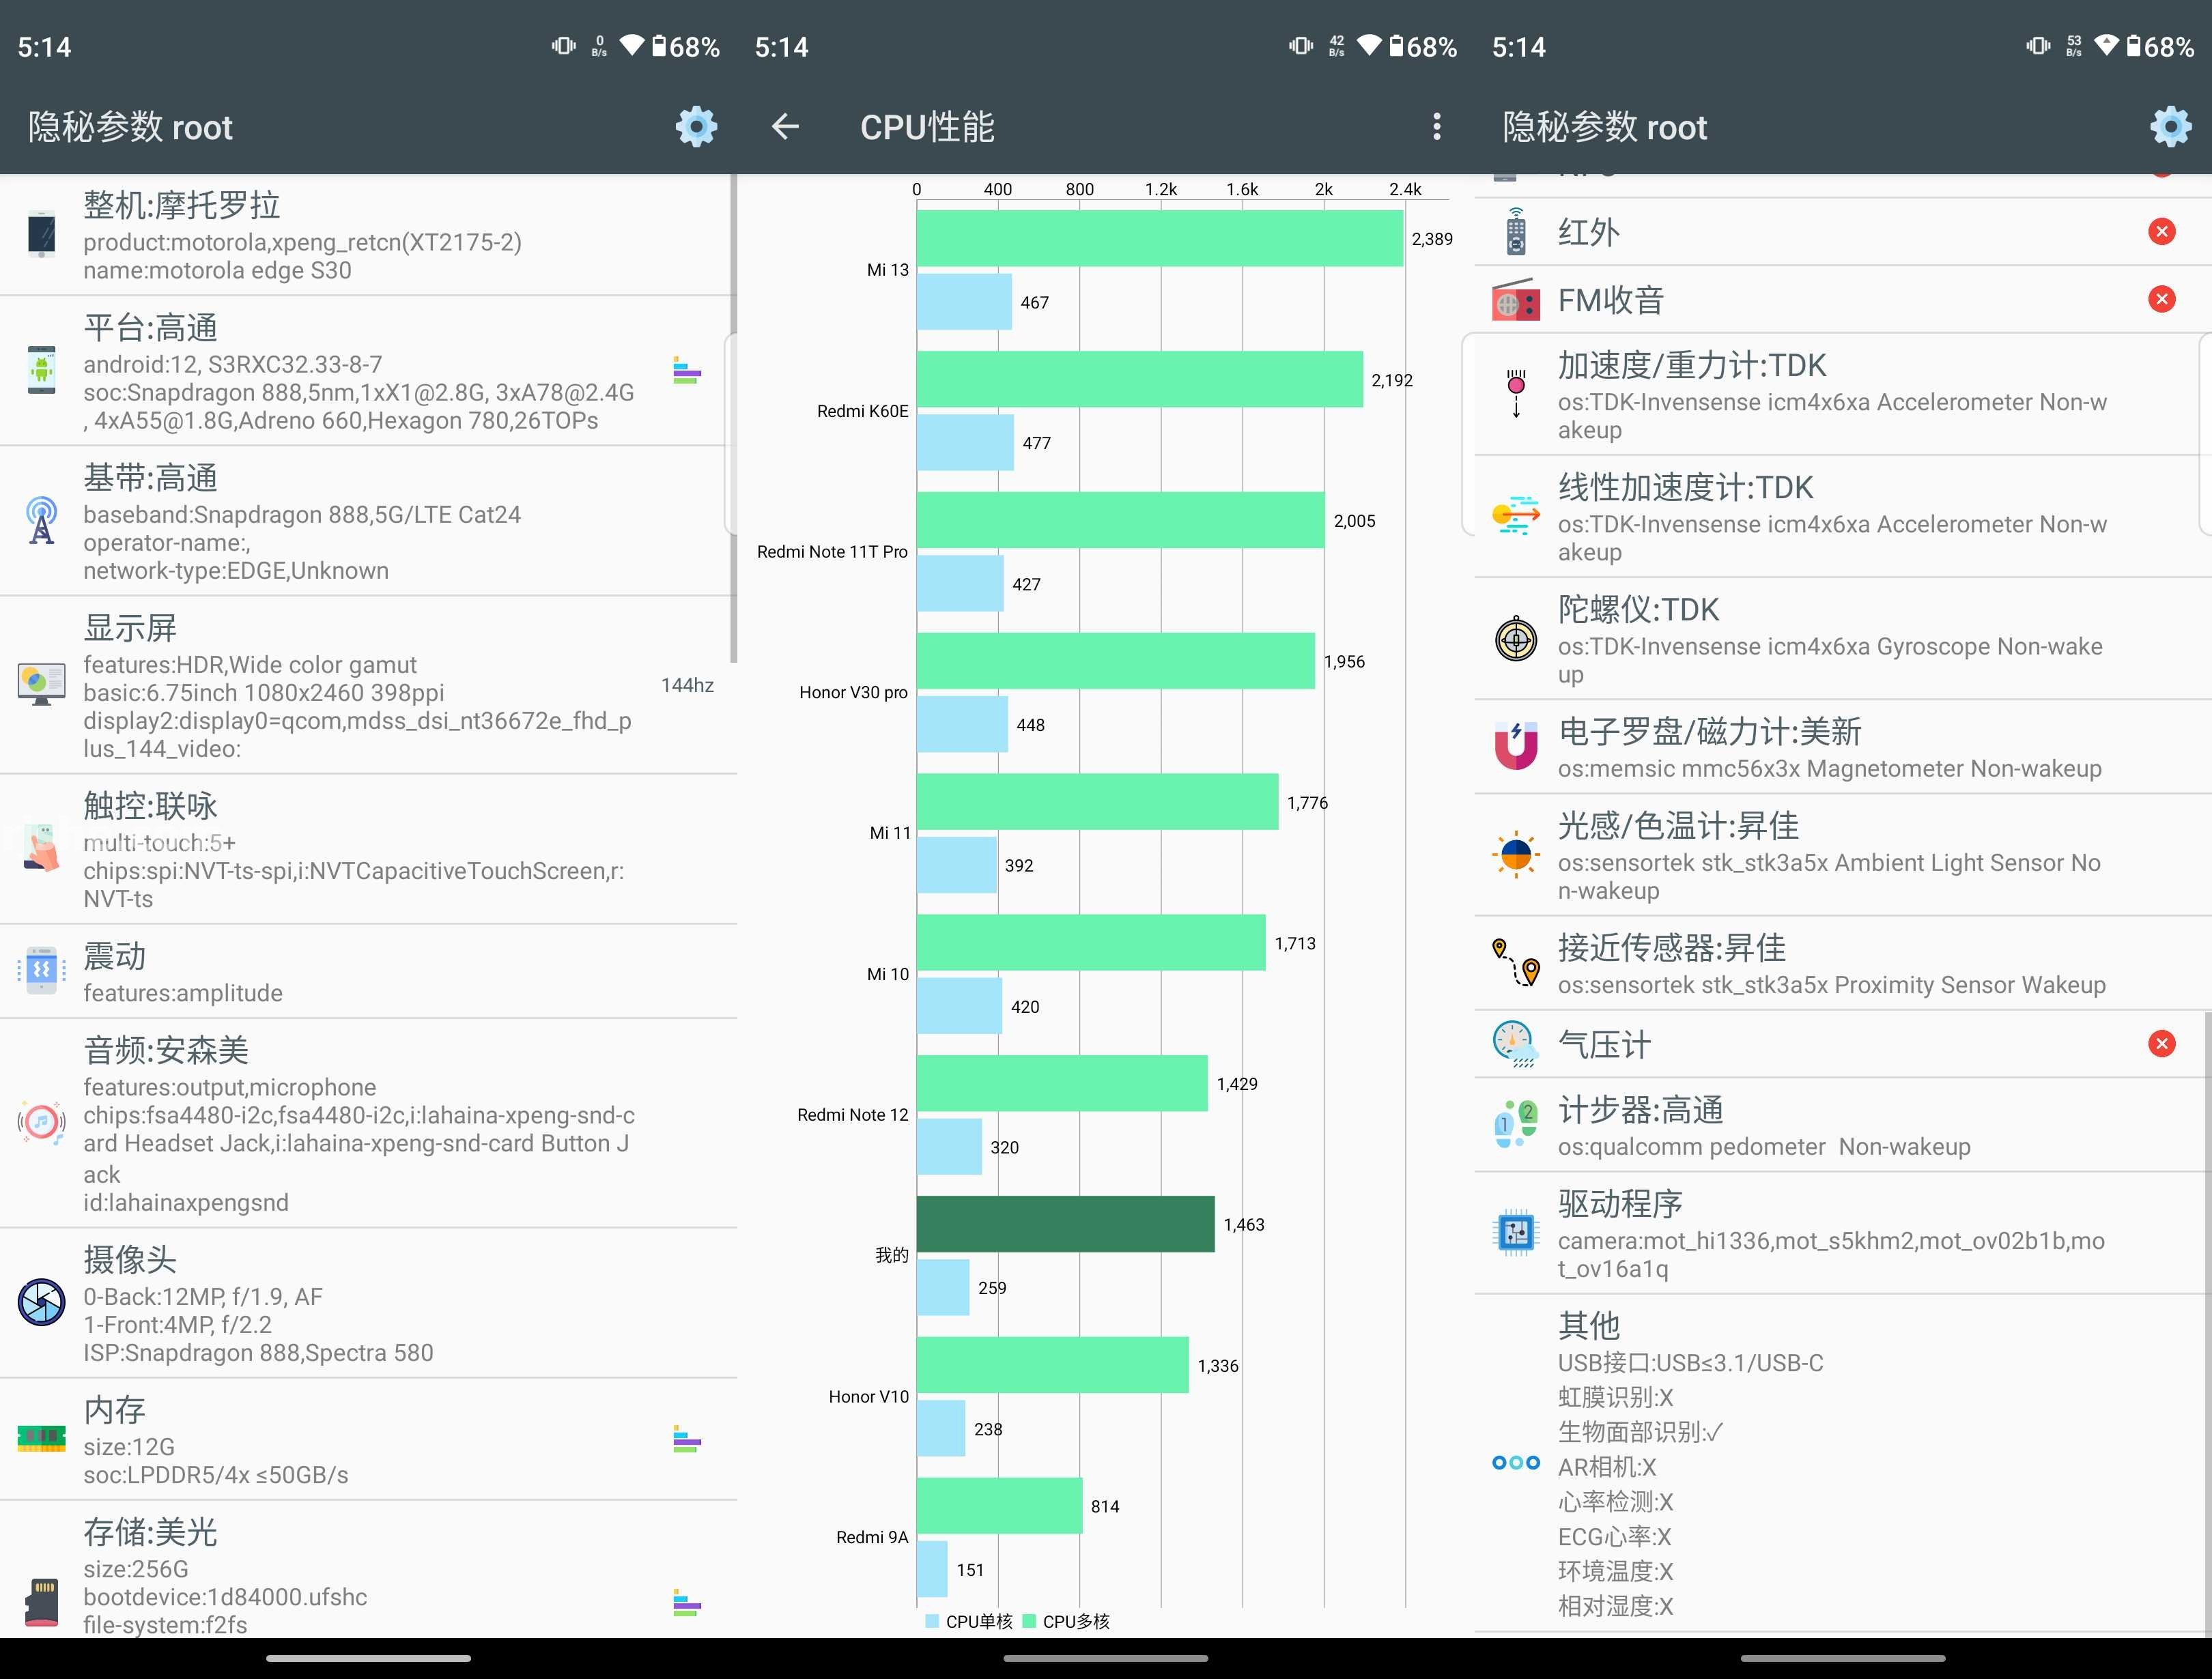This screenshot has height=1679, width=2212.
Task: Tap the Redmi 9A single-core bar
Action: 932,1569
